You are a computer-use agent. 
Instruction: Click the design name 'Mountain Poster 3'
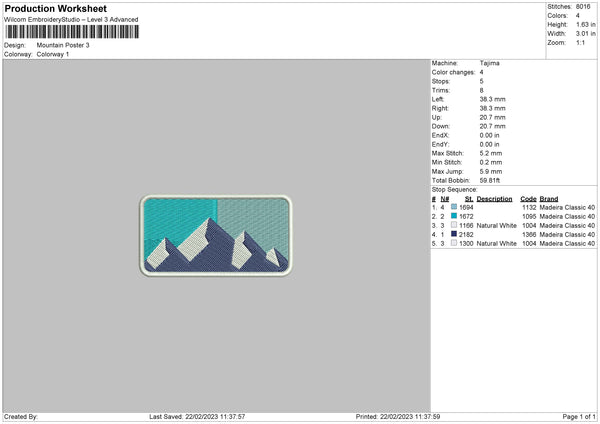(x=63, y=45)
